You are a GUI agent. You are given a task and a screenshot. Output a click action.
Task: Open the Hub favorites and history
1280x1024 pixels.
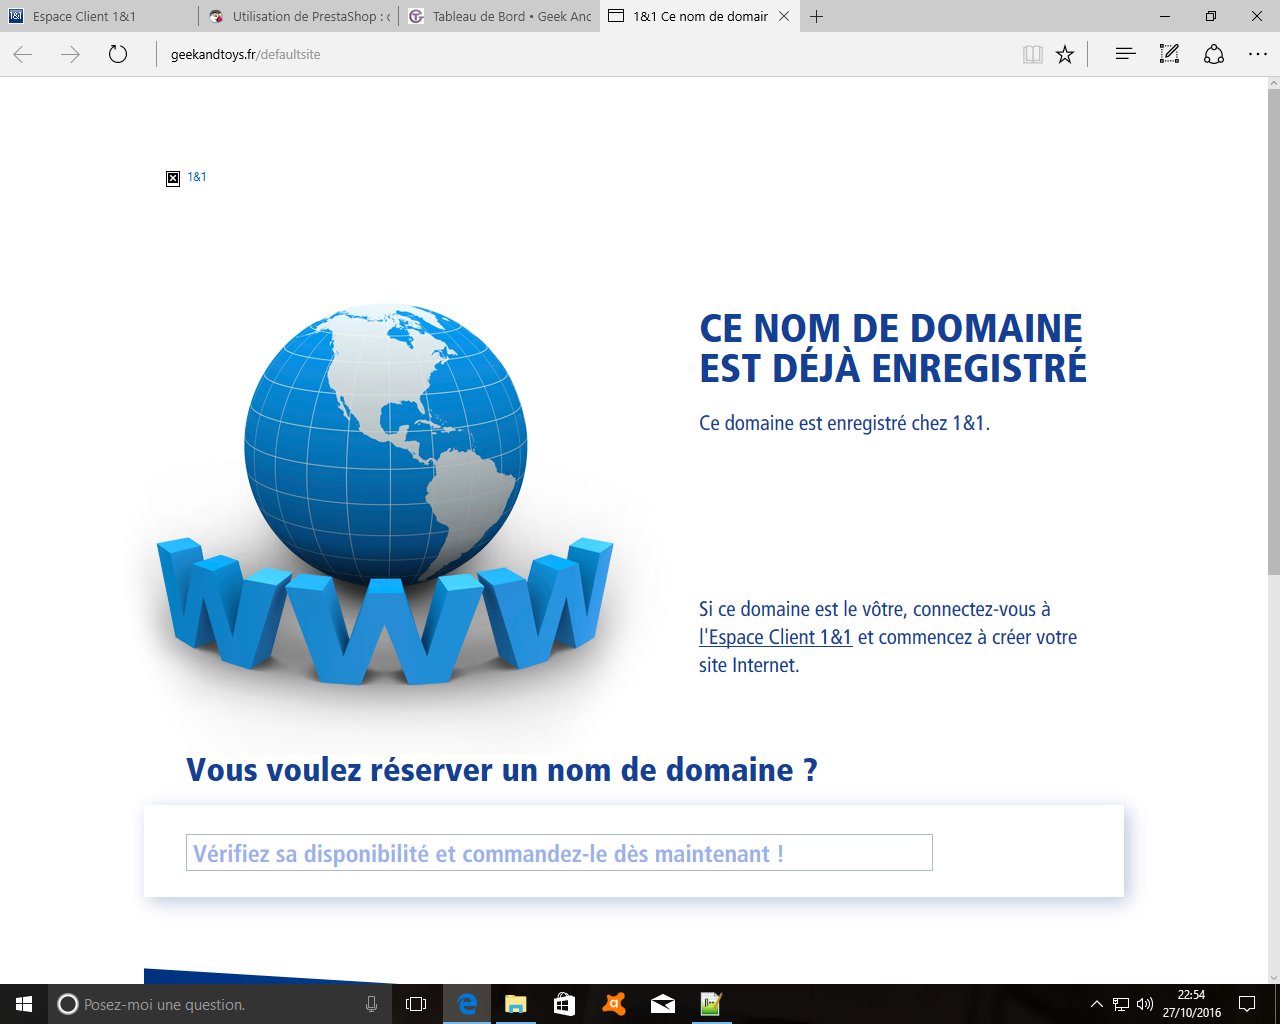tap(1125, 54)
